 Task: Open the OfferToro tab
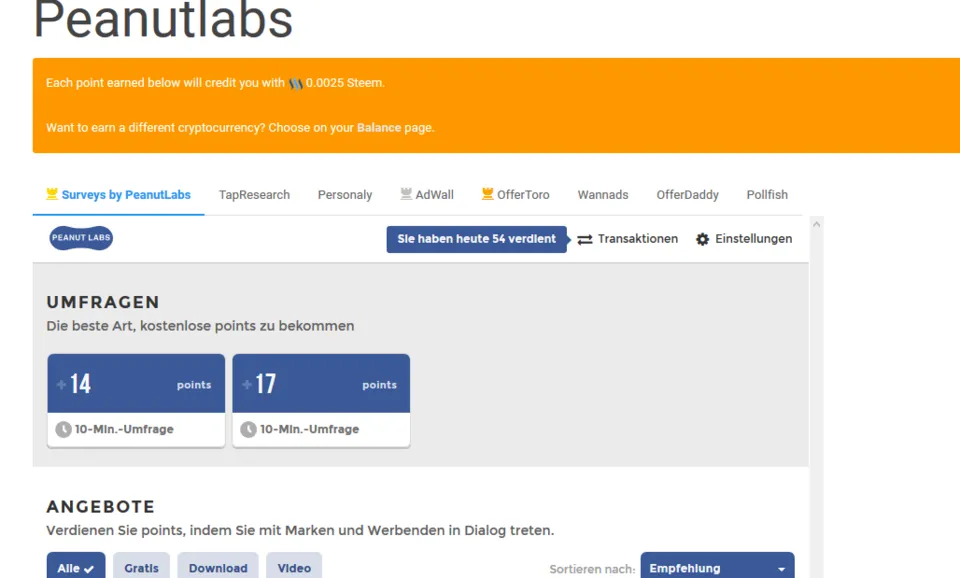tap(516, 195)
